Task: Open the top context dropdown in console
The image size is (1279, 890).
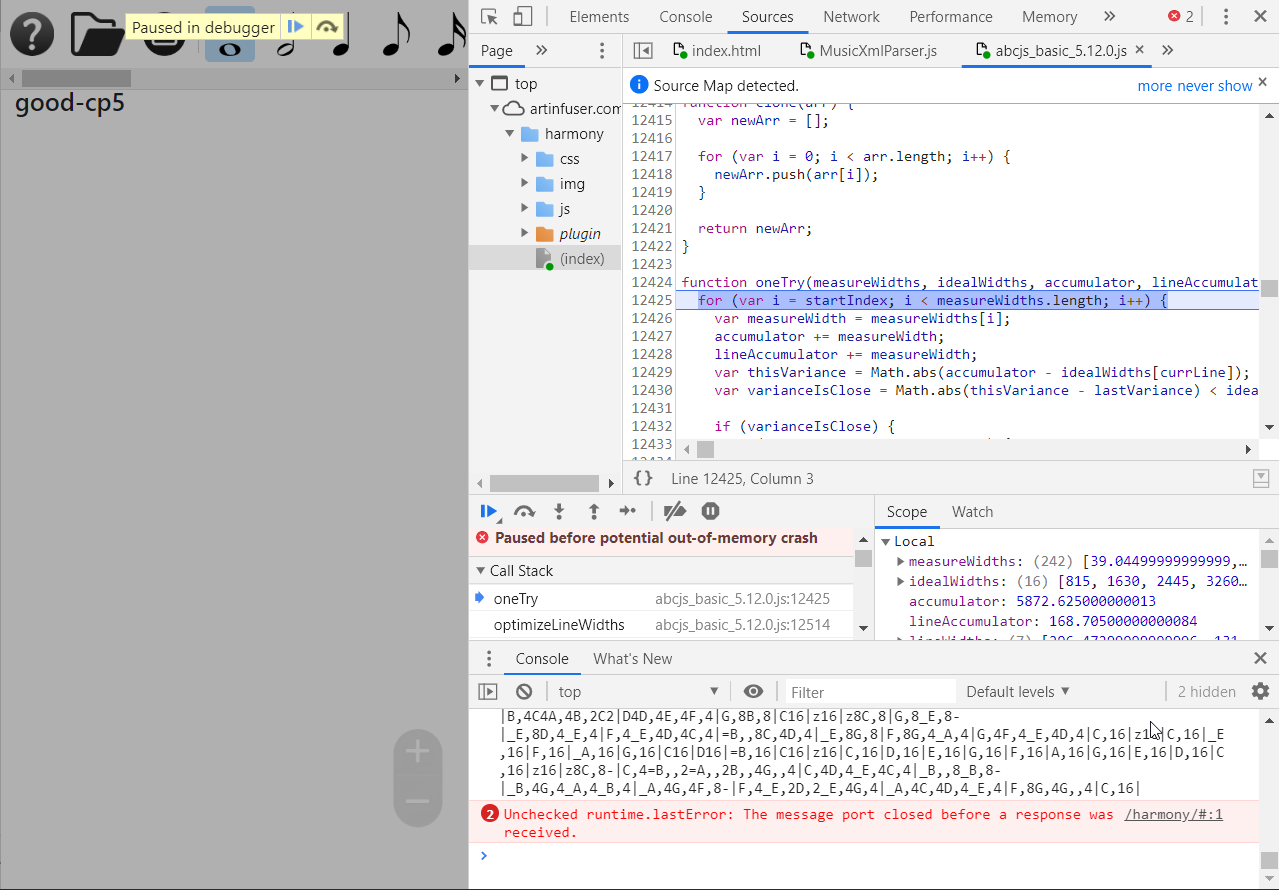Action: [x=638, y=692]
